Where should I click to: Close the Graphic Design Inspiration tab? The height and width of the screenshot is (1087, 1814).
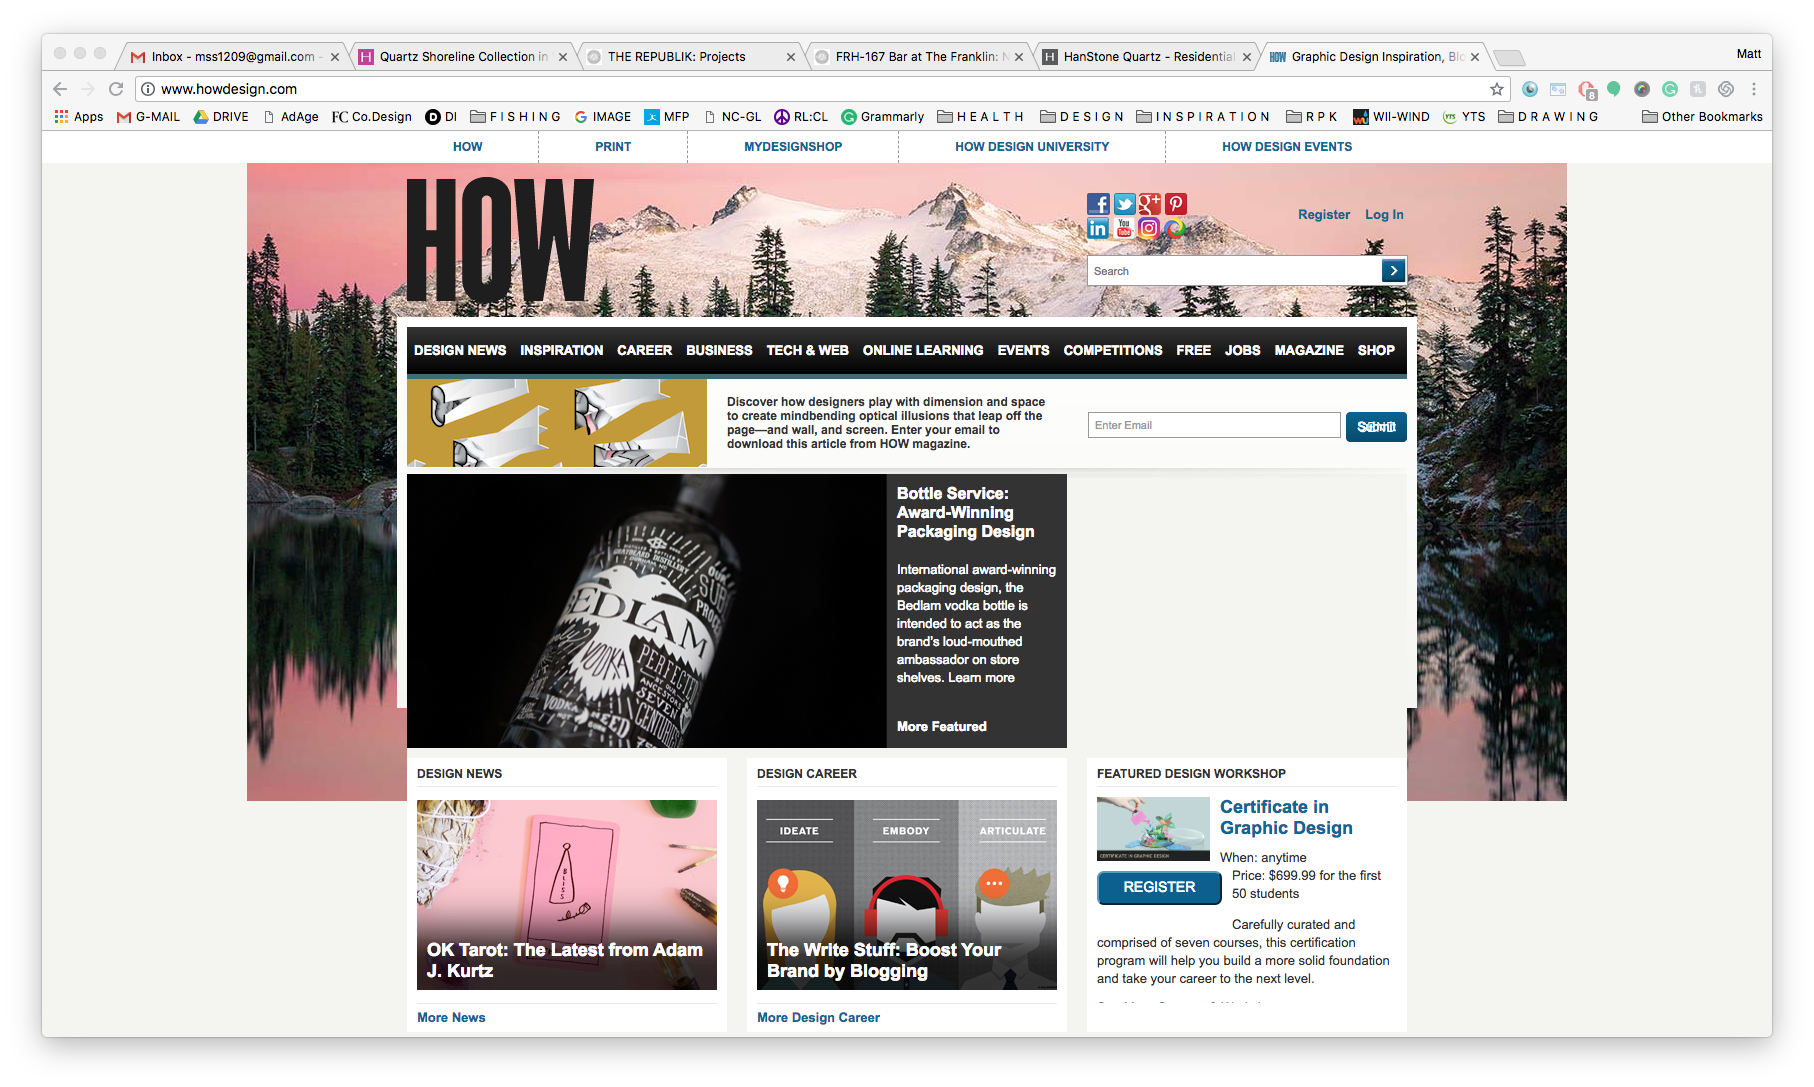coord(1475,57)
